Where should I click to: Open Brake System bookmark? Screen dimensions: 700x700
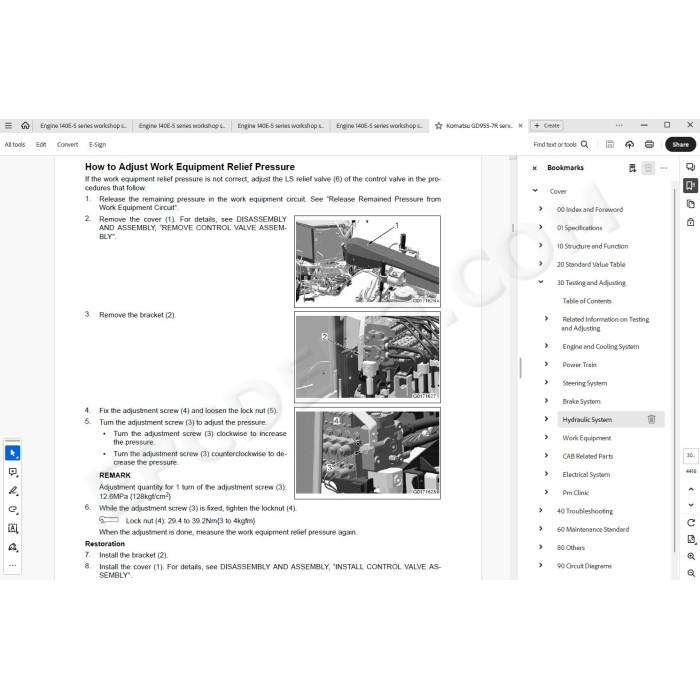[x=581, y=401]
